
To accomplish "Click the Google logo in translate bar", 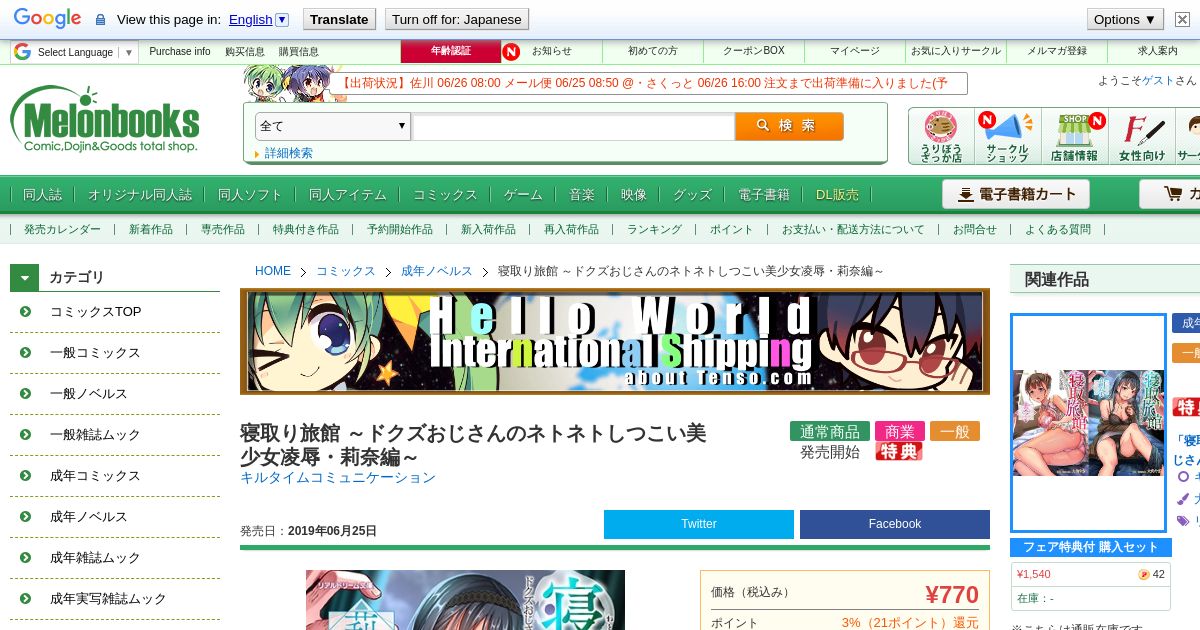I will click(x=47, y=19).
